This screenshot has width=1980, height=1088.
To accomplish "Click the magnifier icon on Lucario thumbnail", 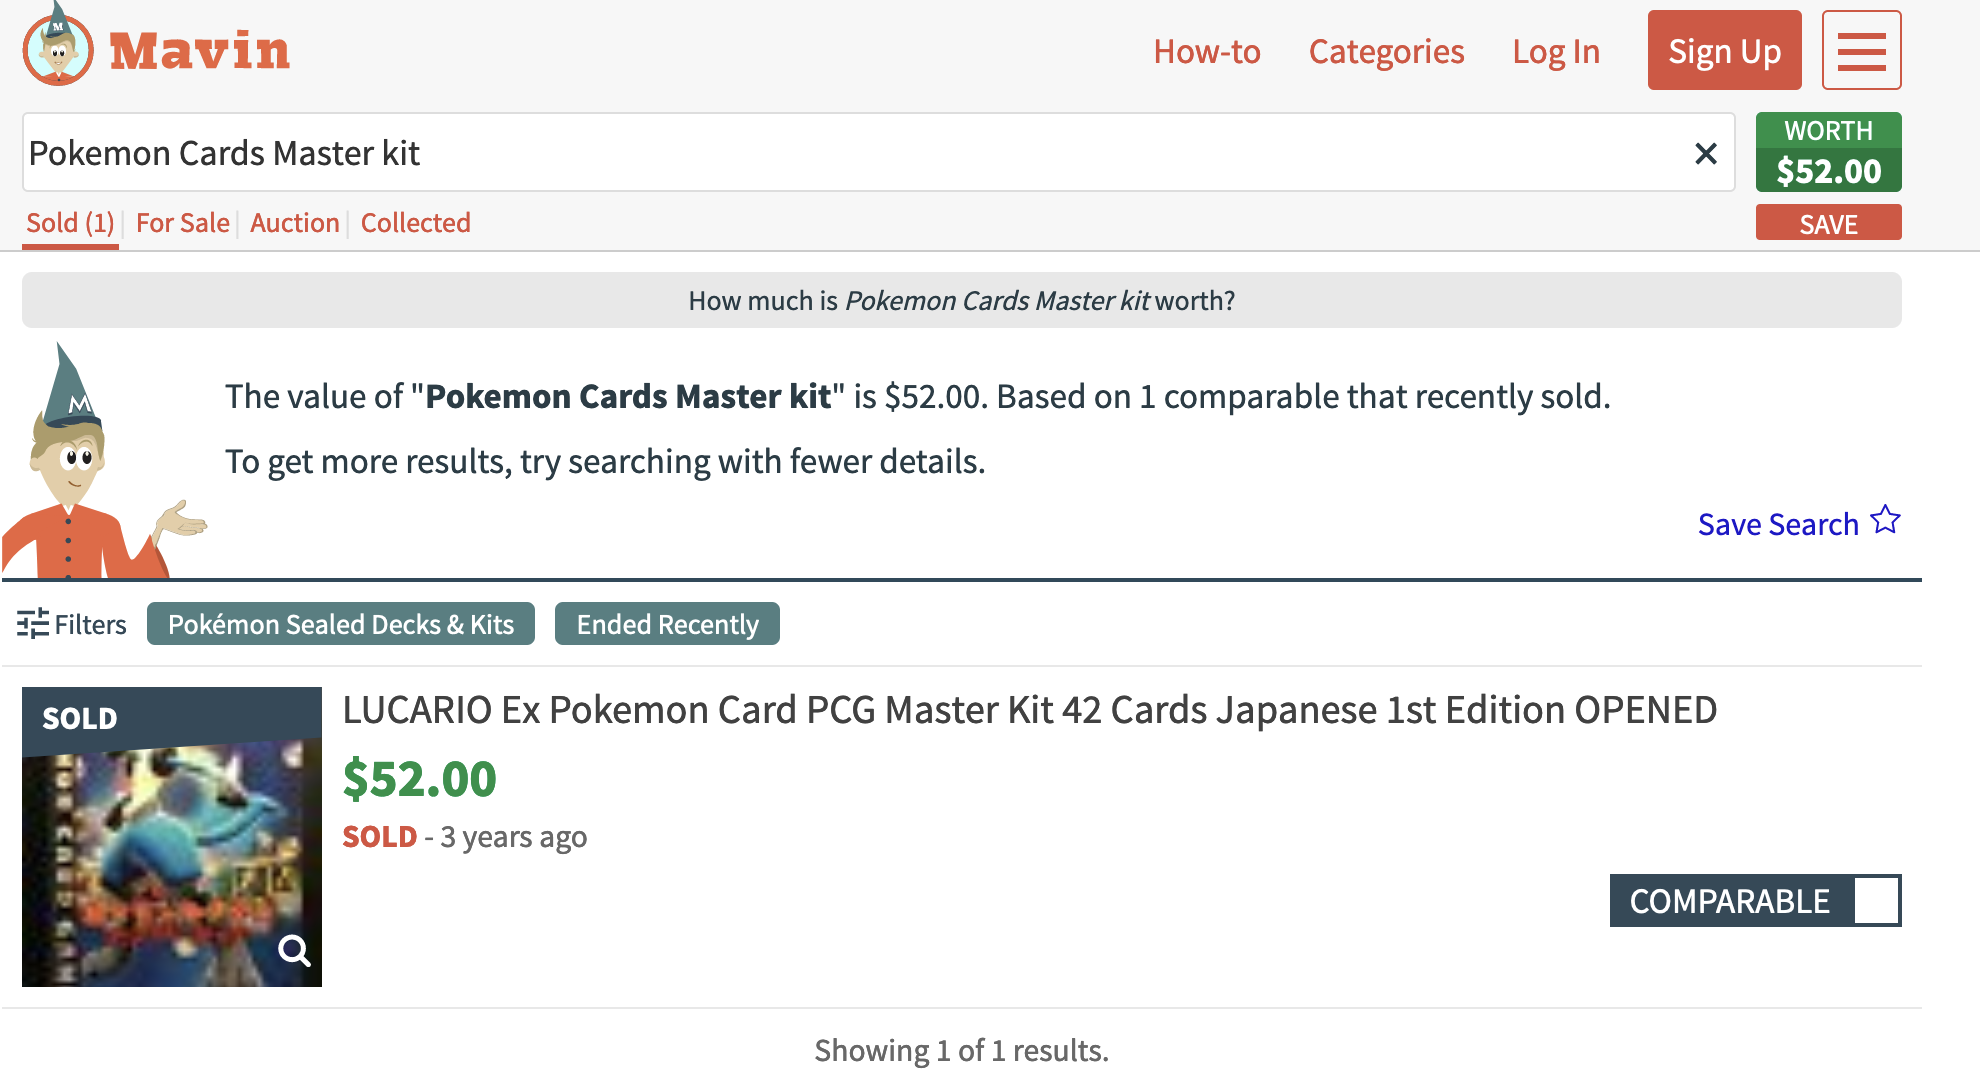I will pyautogui.click(x=294, y=950).
